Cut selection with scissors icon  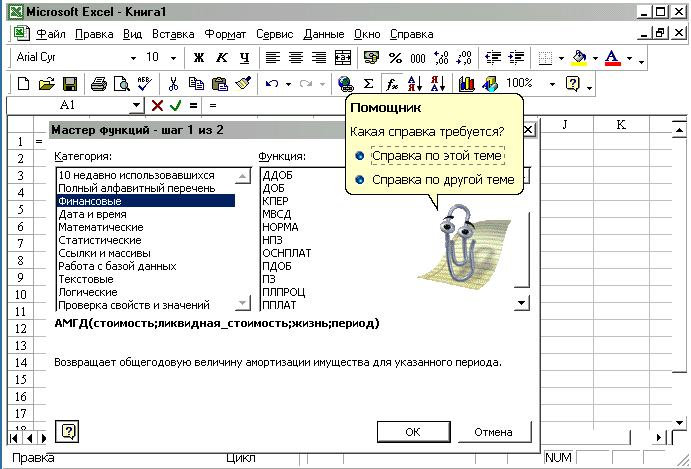click(x=173, y=84)
